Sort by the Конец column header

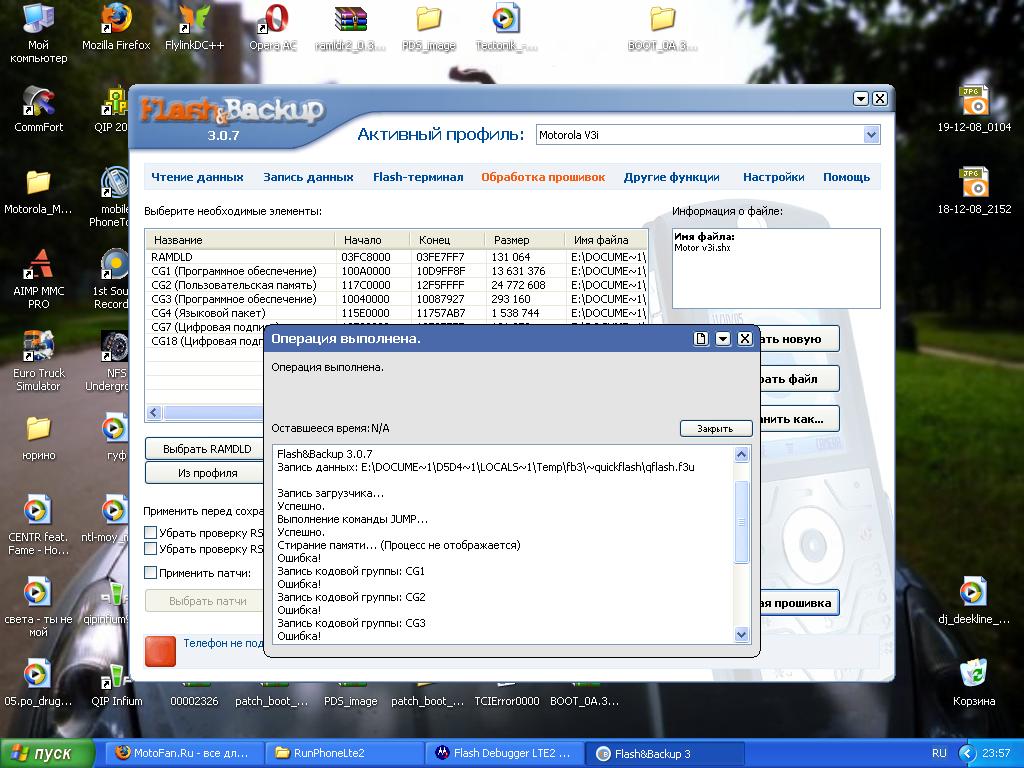pos(447,240)
